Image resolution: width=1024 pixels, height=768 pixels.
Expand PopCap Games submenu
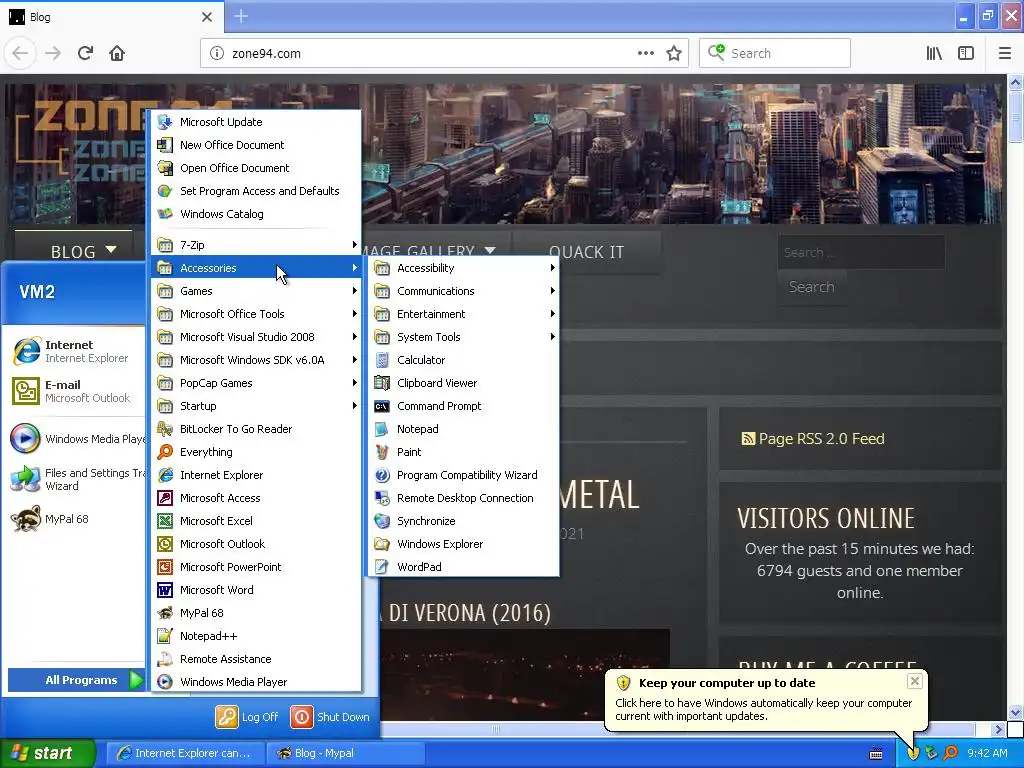256,383
